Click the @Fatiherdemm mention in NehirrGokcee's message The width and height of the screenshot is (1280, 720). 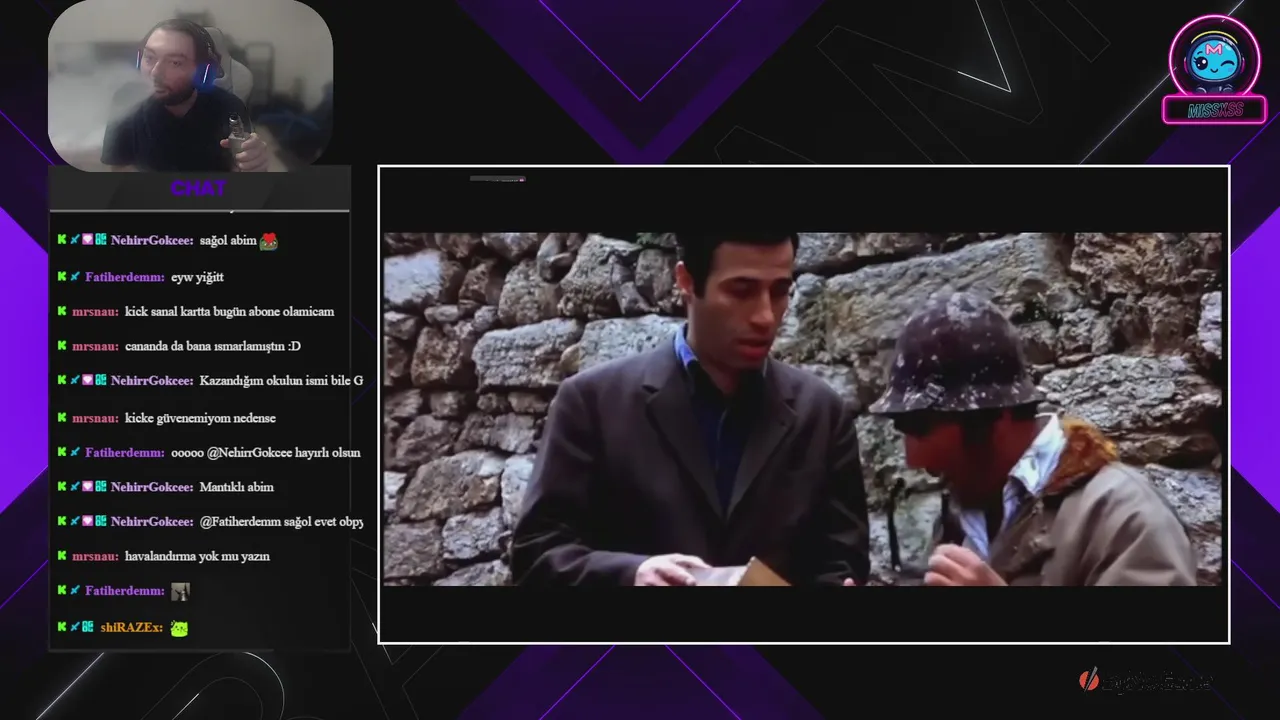click(242, 522)
